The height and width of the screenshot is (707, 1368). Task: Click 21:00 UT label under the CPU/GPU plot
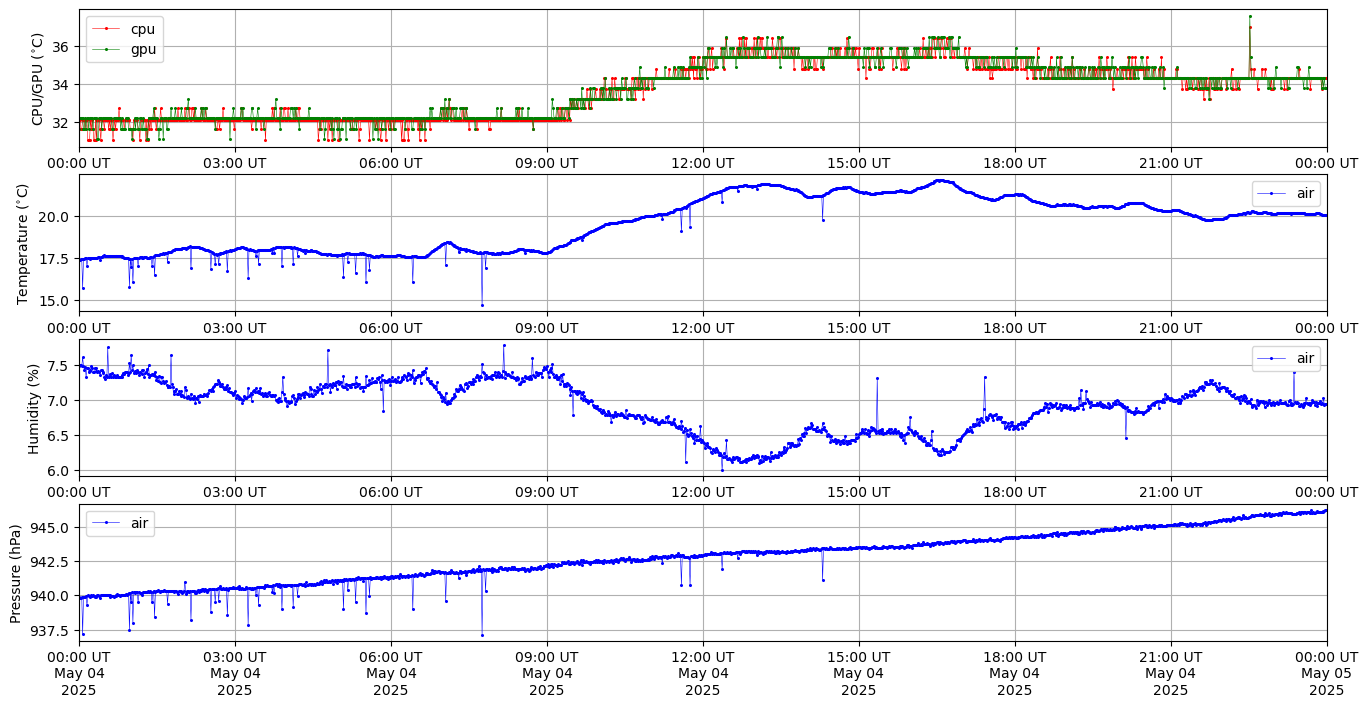click(x=1171, y=163)
